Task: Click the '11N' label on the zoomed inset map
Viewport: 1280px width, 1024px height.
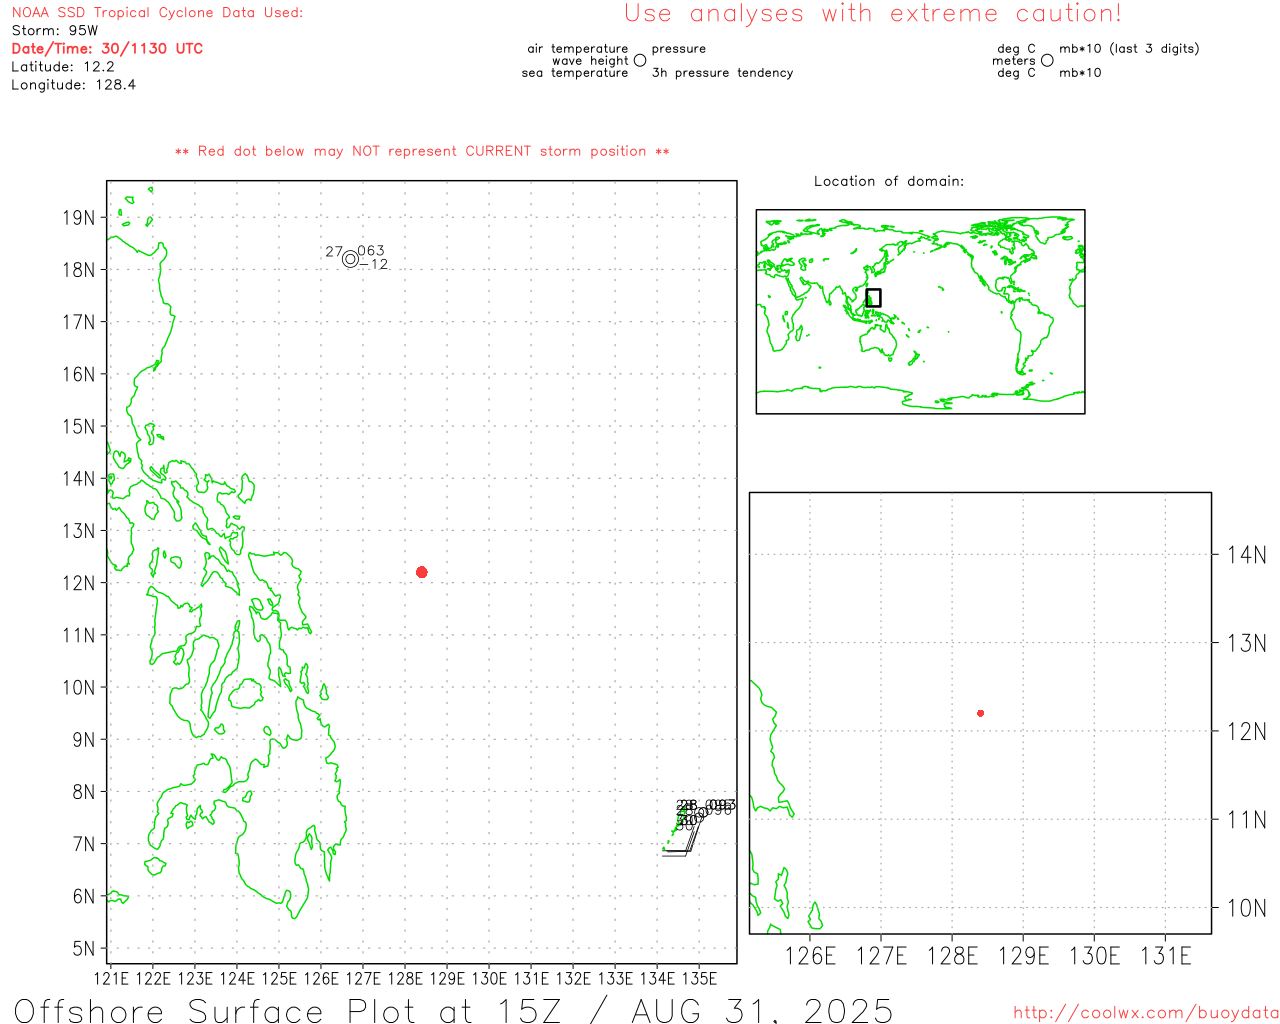Action: click(x=1246, y=820)
